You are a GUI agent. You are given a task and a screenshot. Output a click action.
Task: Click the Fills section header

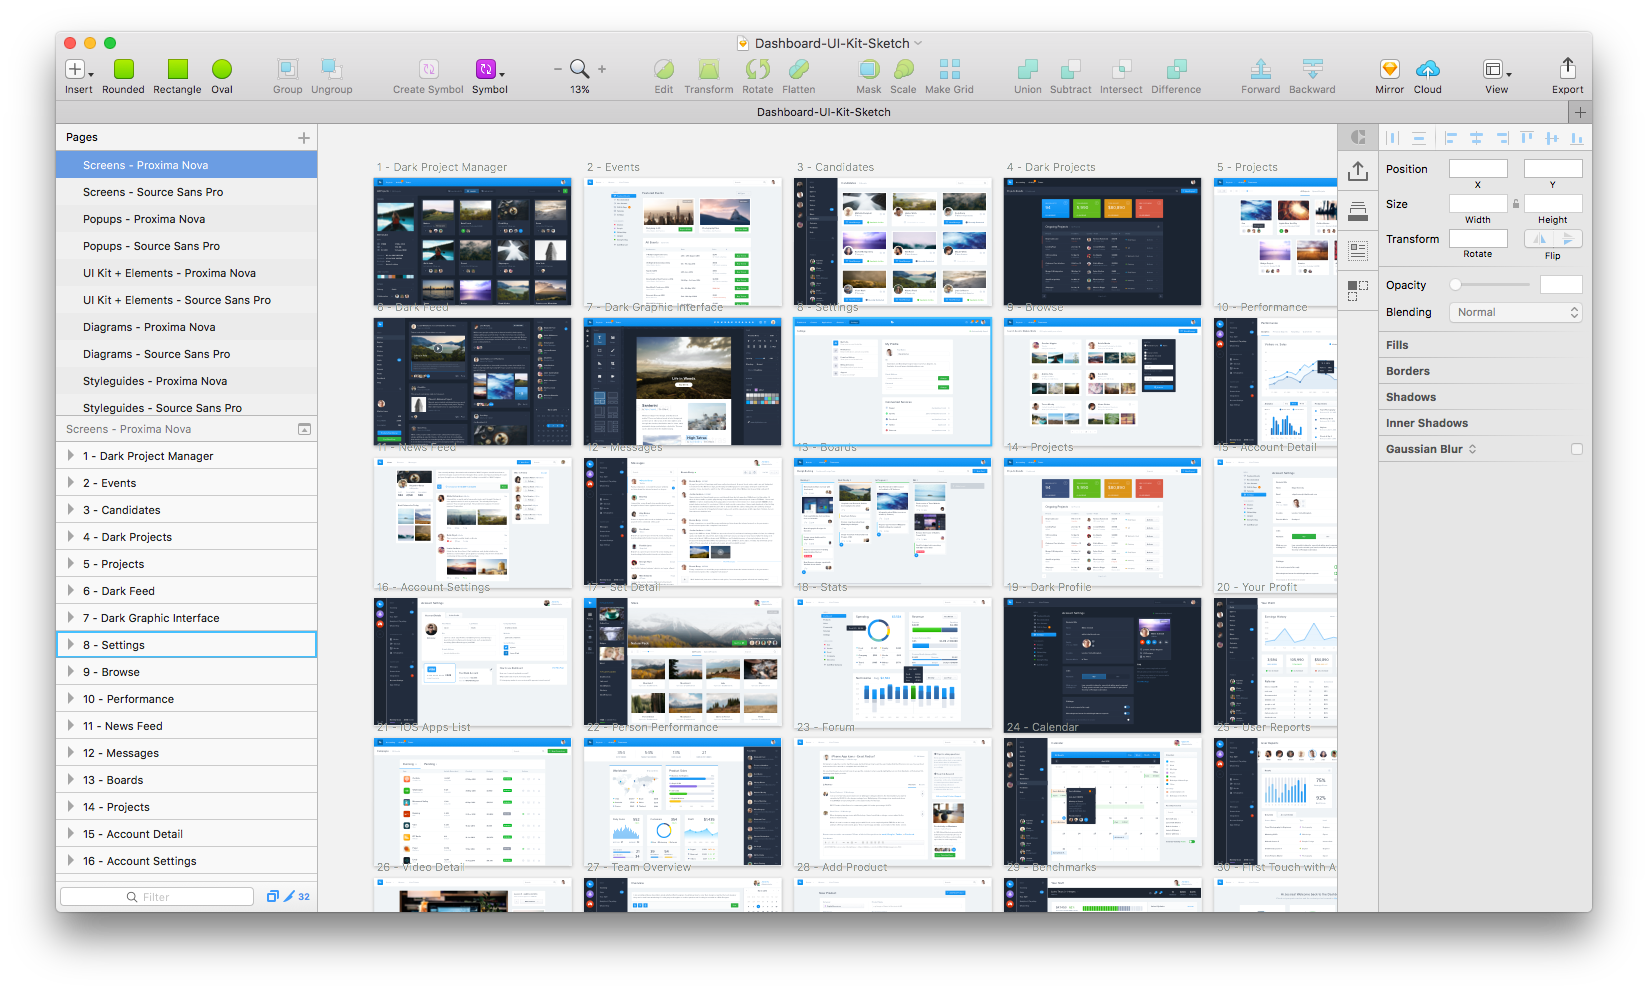coord(1397,345)
